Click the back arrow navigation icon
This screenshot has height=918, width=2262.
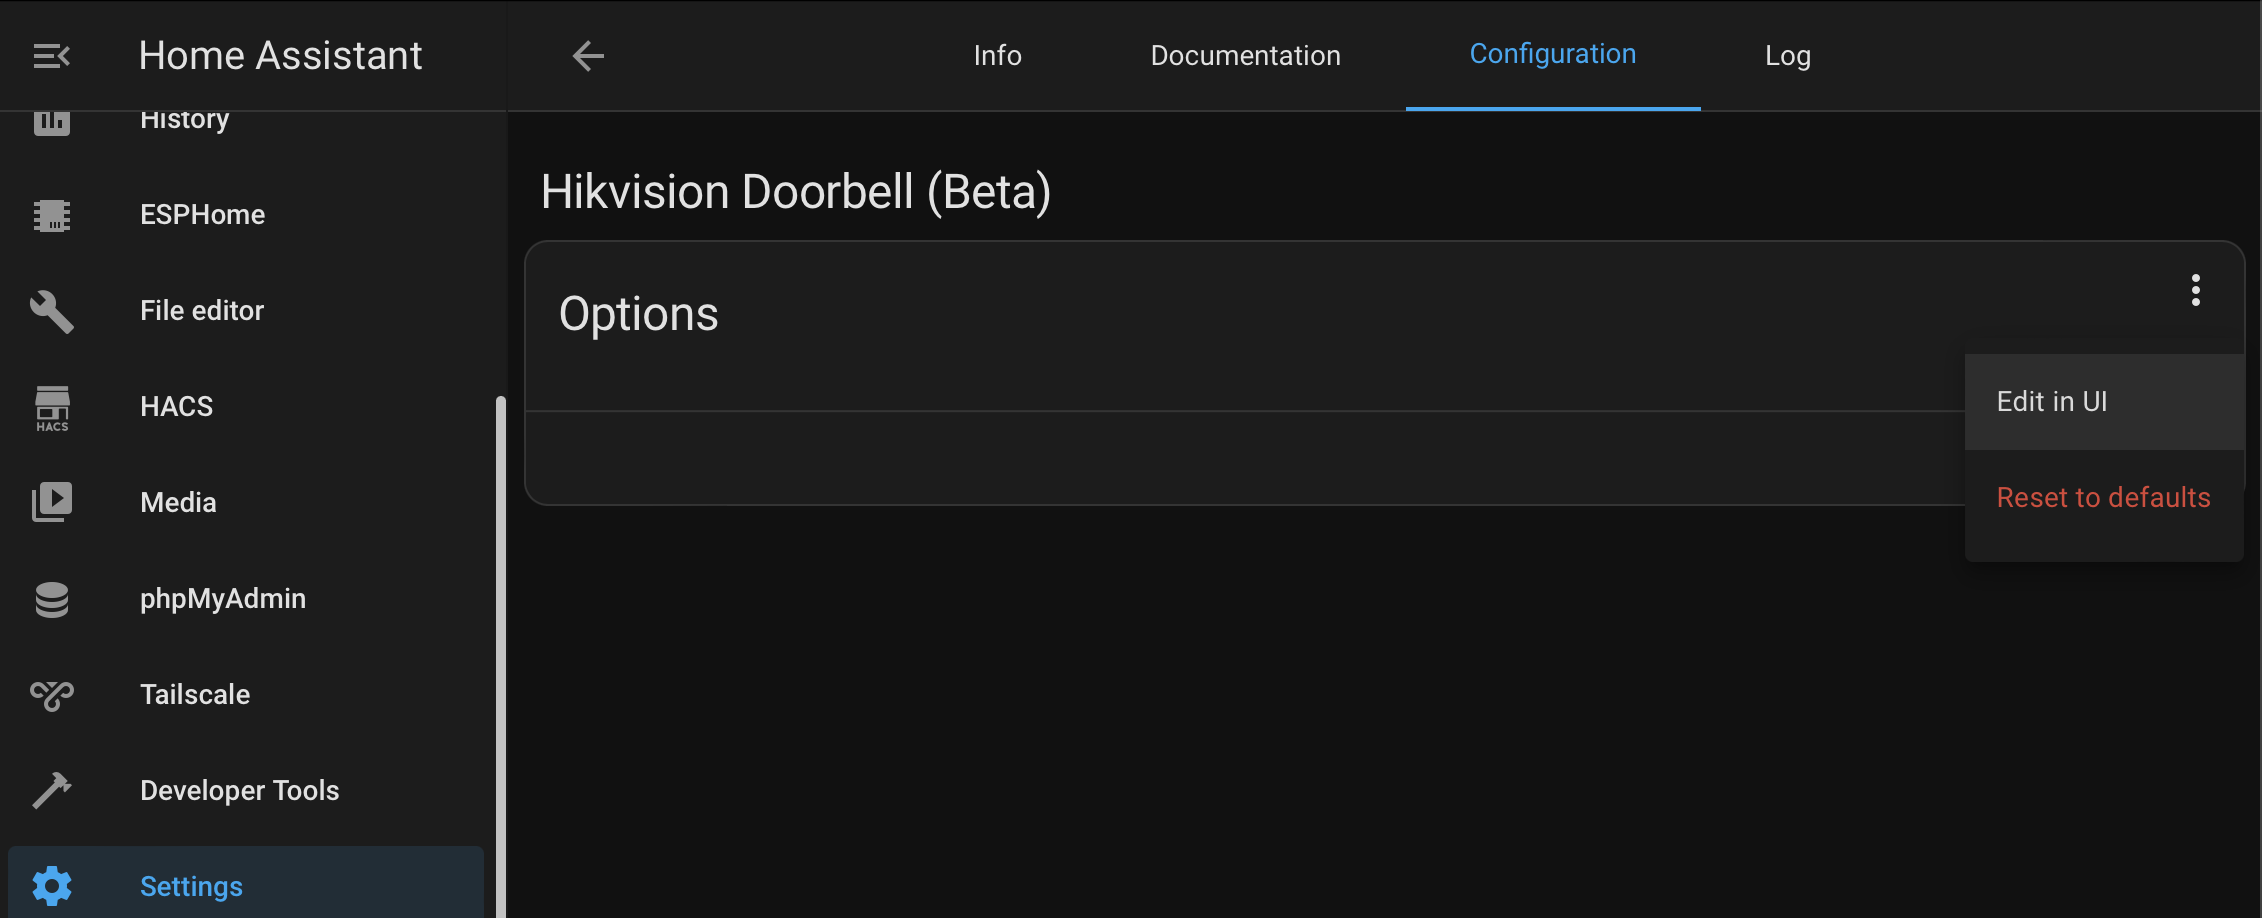pyautogui.click(x=588, y=56)
